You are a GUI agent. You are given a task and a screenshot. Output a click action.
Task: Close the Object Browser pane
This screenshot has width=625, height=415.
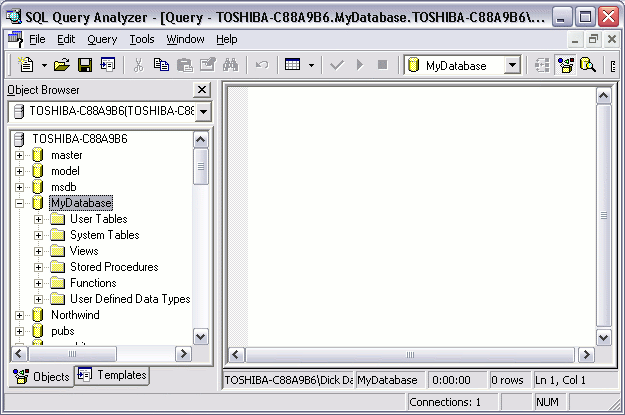(x=202, y=90)
